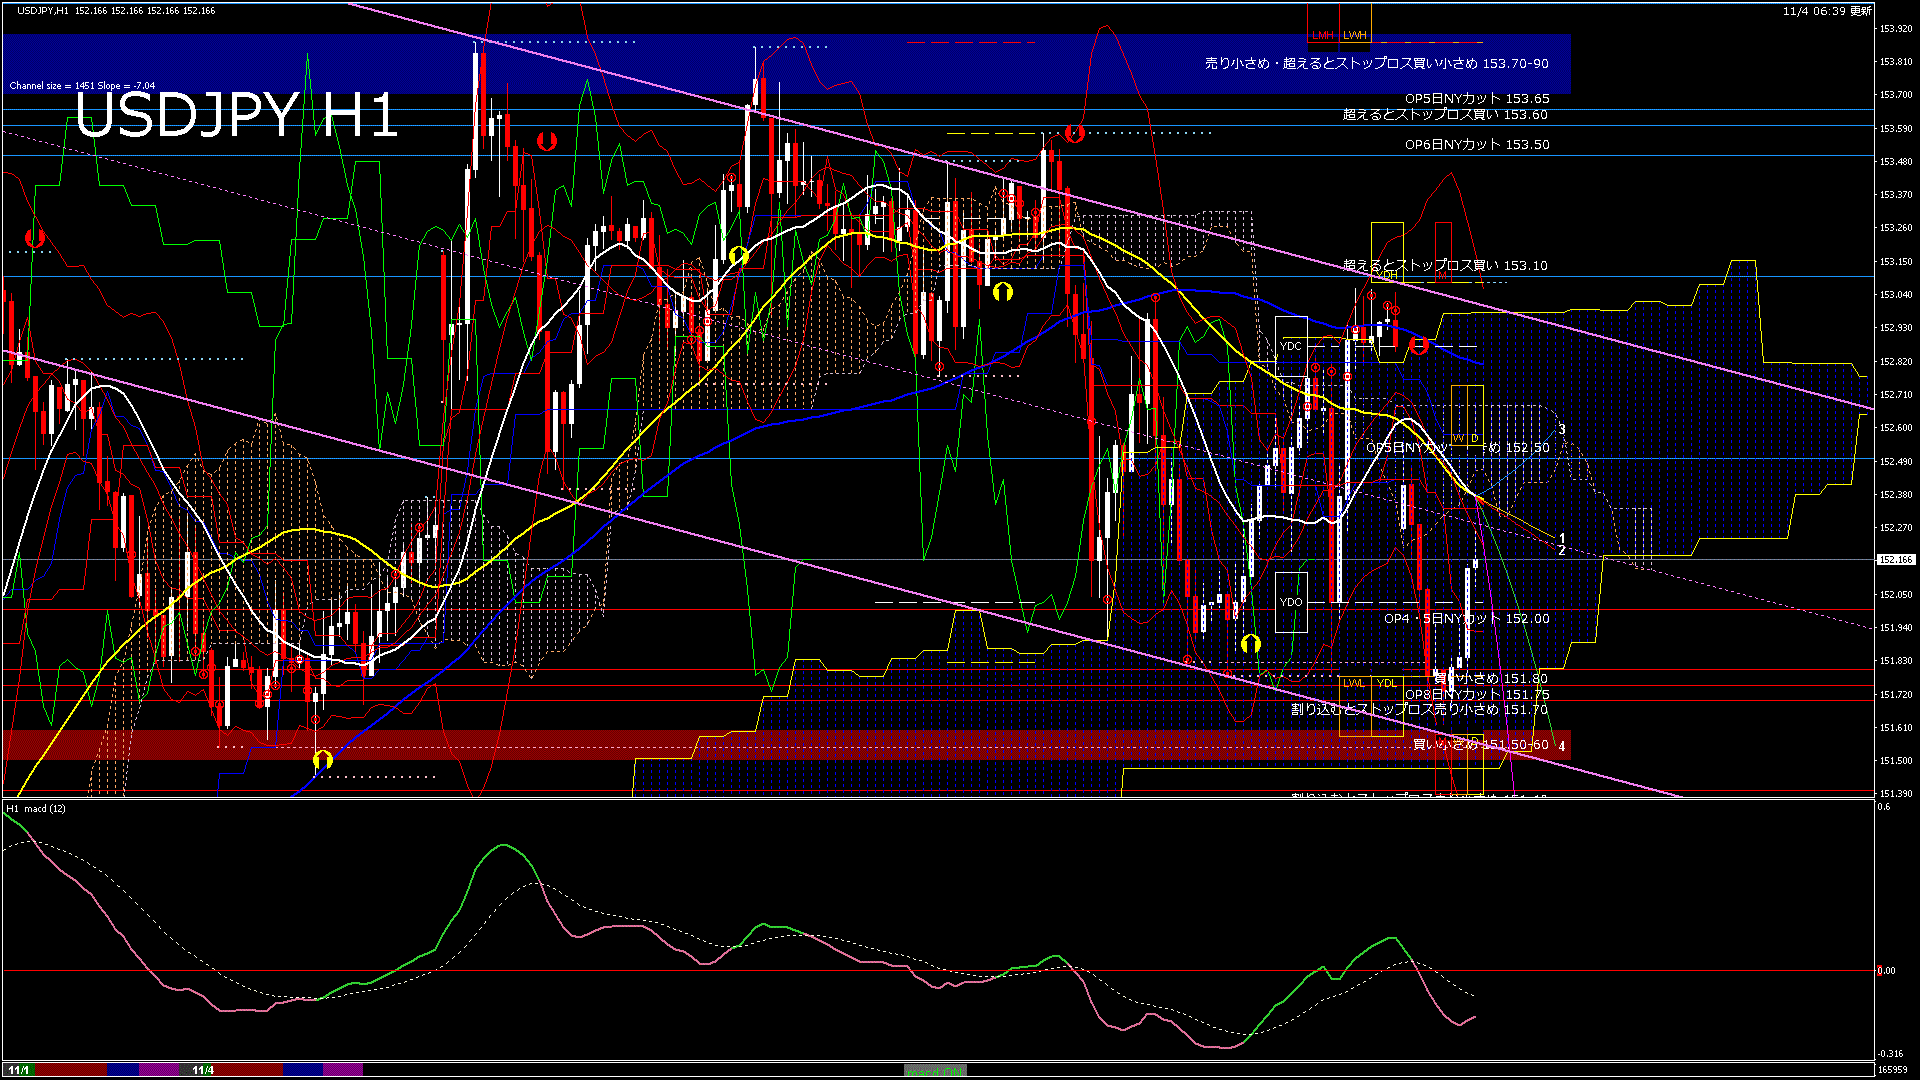Click red down-arrow on the 153.59 dotted high
1920x1080 pixels.
(1074, 133)
